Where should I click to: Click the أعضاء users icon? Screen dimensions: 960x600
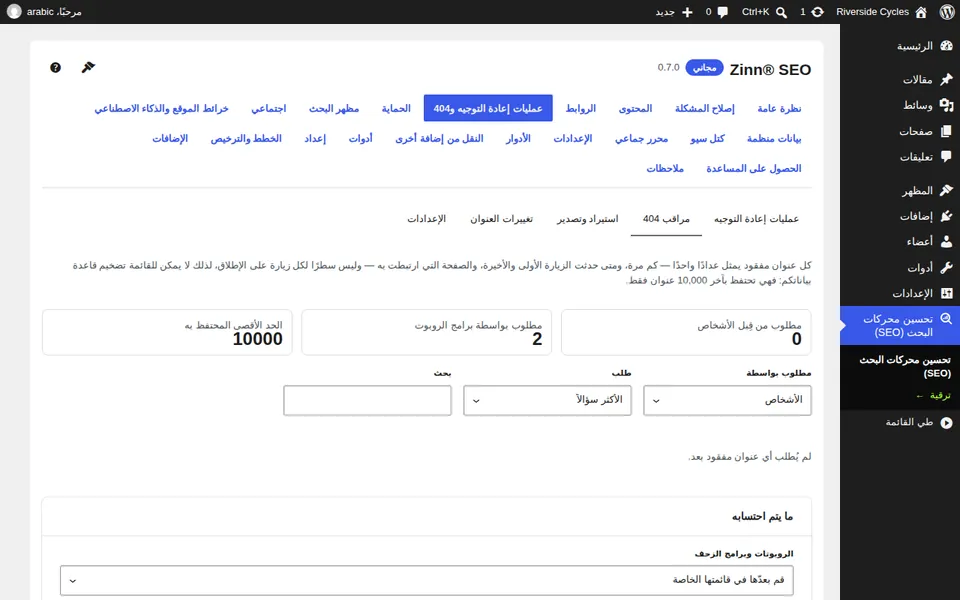click(x=947, y=242)
